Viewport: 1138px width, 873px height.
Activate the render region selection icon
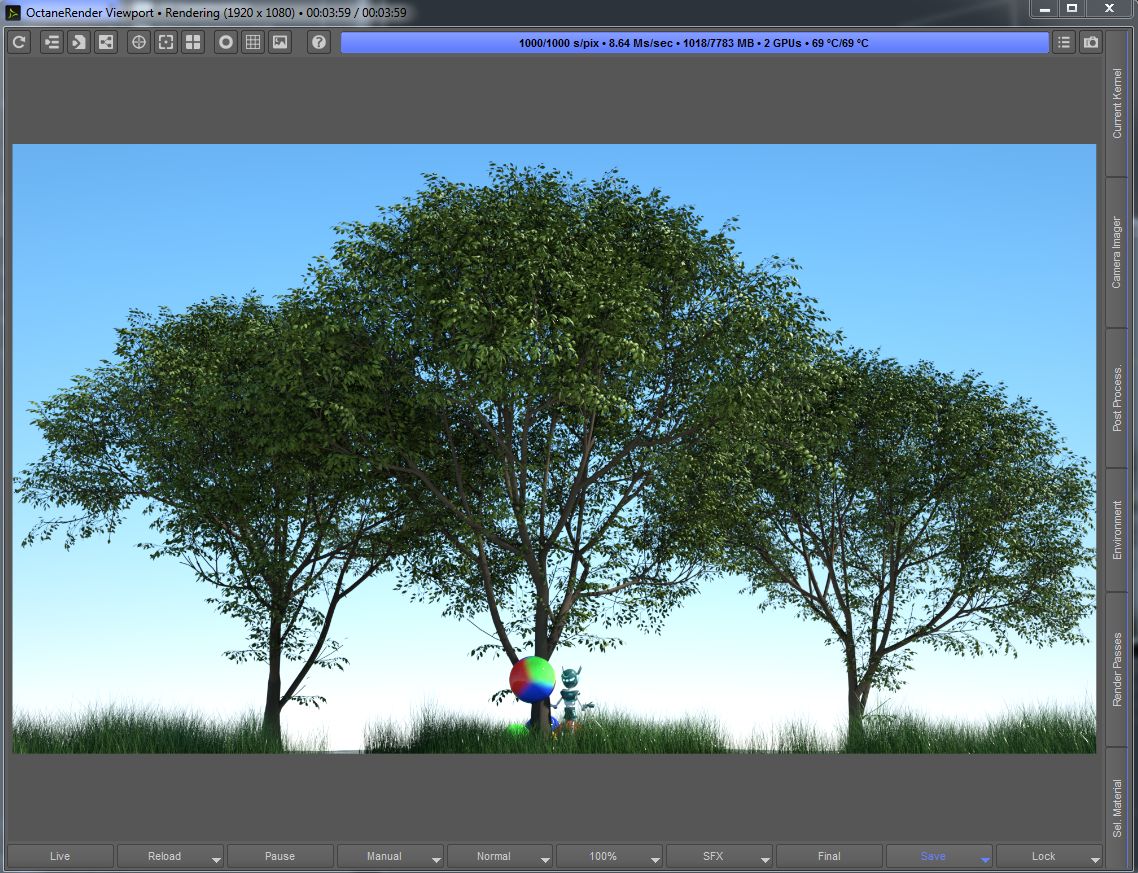pos(166,43)
